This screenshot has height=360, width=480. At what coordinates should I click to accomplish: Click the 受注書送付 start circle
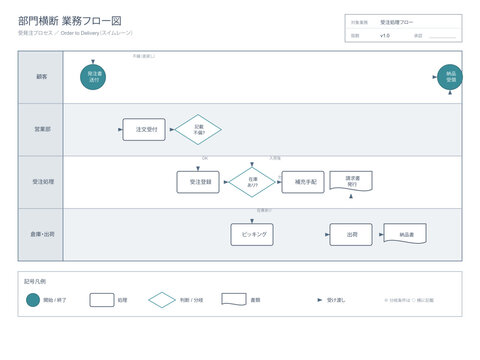tap(93, 77)
